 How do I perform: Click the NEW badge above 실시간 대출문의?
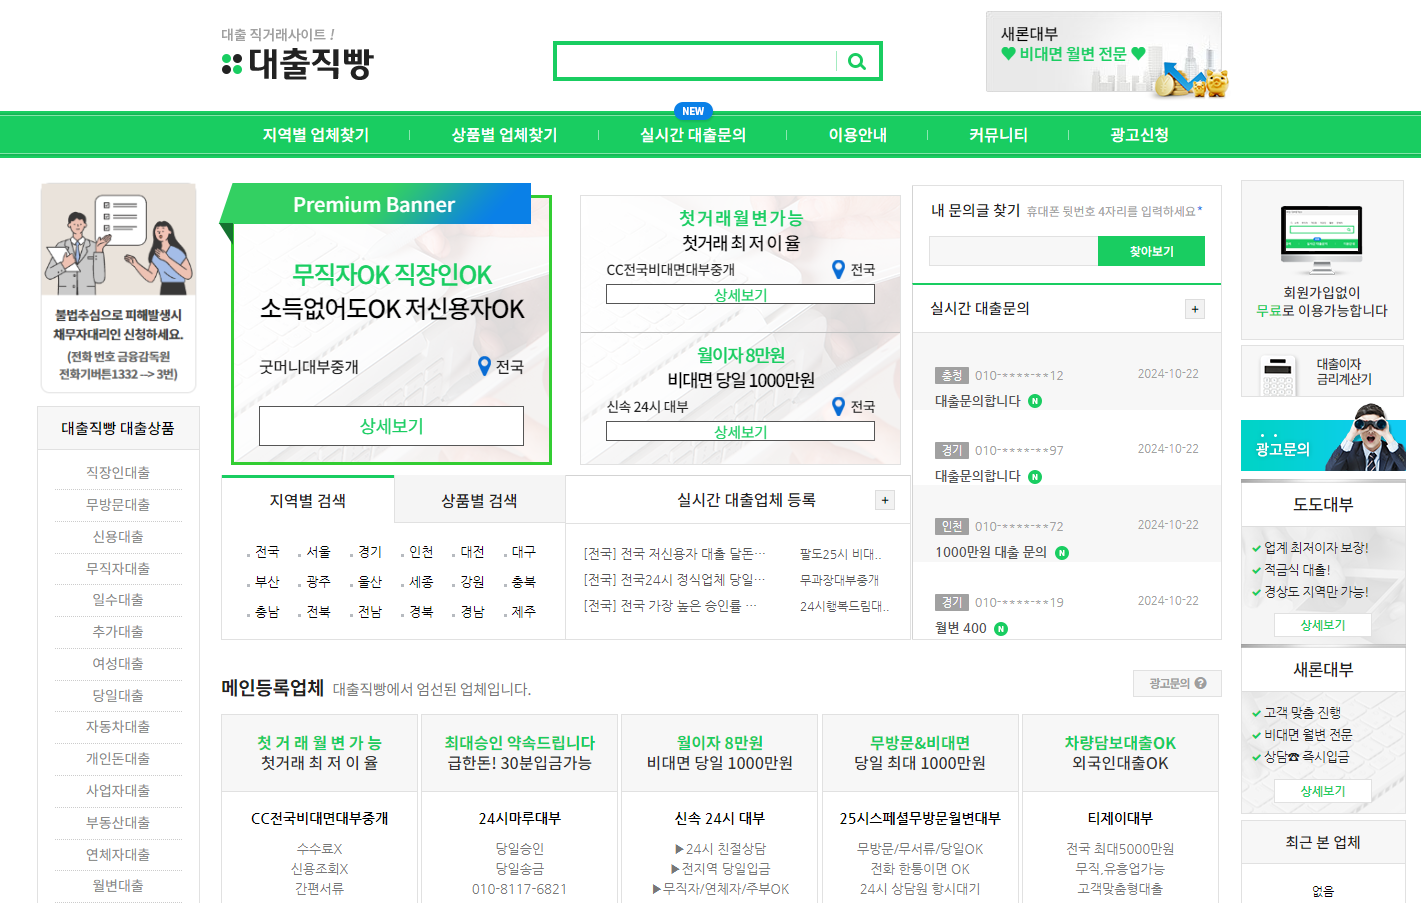click(693, 111)
